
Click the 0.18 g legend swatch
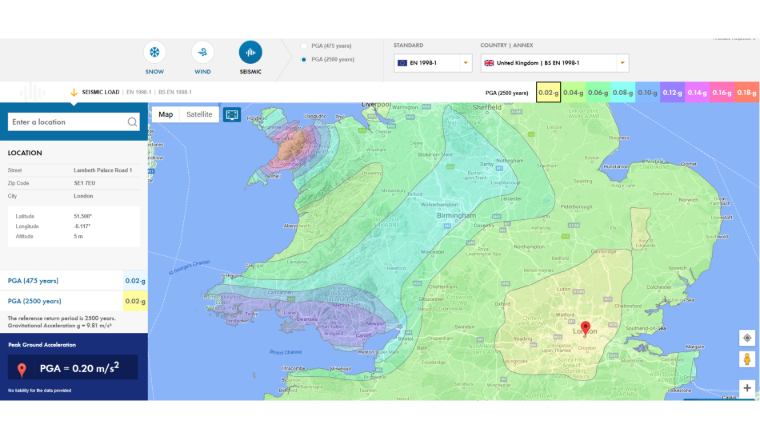[x=746, y=92]
